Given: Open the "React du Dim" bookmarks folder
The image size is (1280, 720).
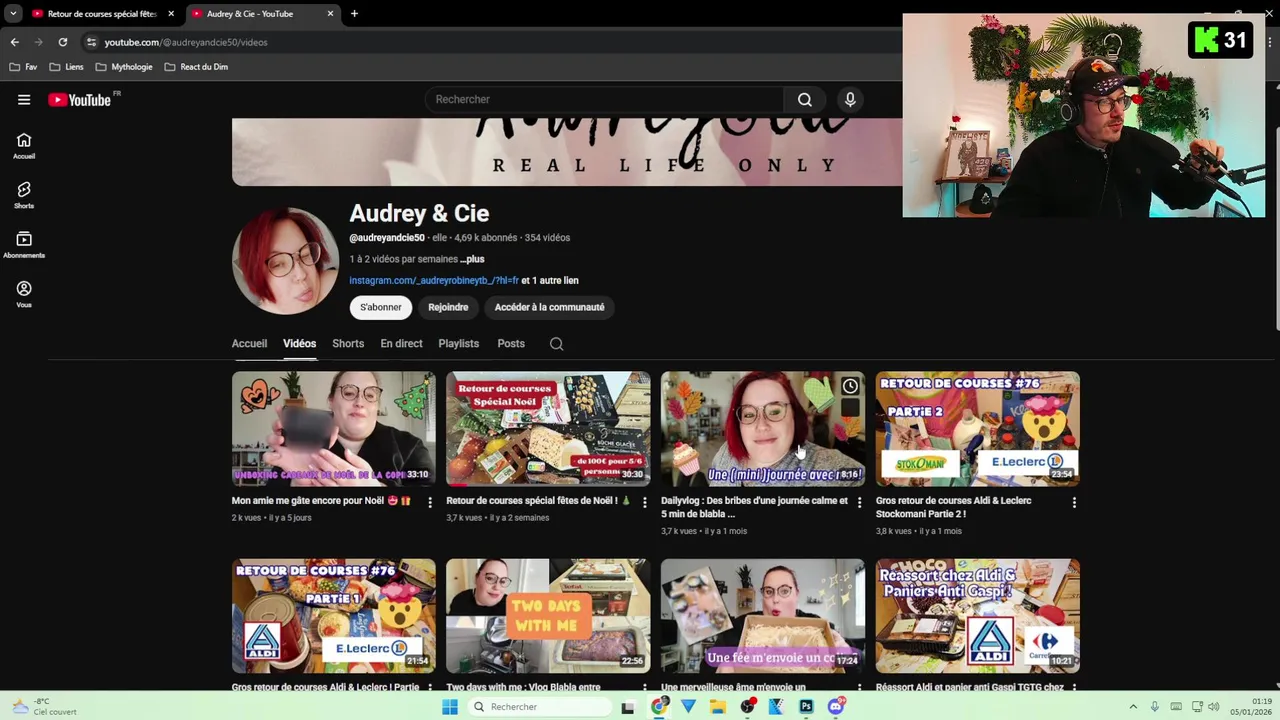Looking at the screenshot, I should (196, 67).
